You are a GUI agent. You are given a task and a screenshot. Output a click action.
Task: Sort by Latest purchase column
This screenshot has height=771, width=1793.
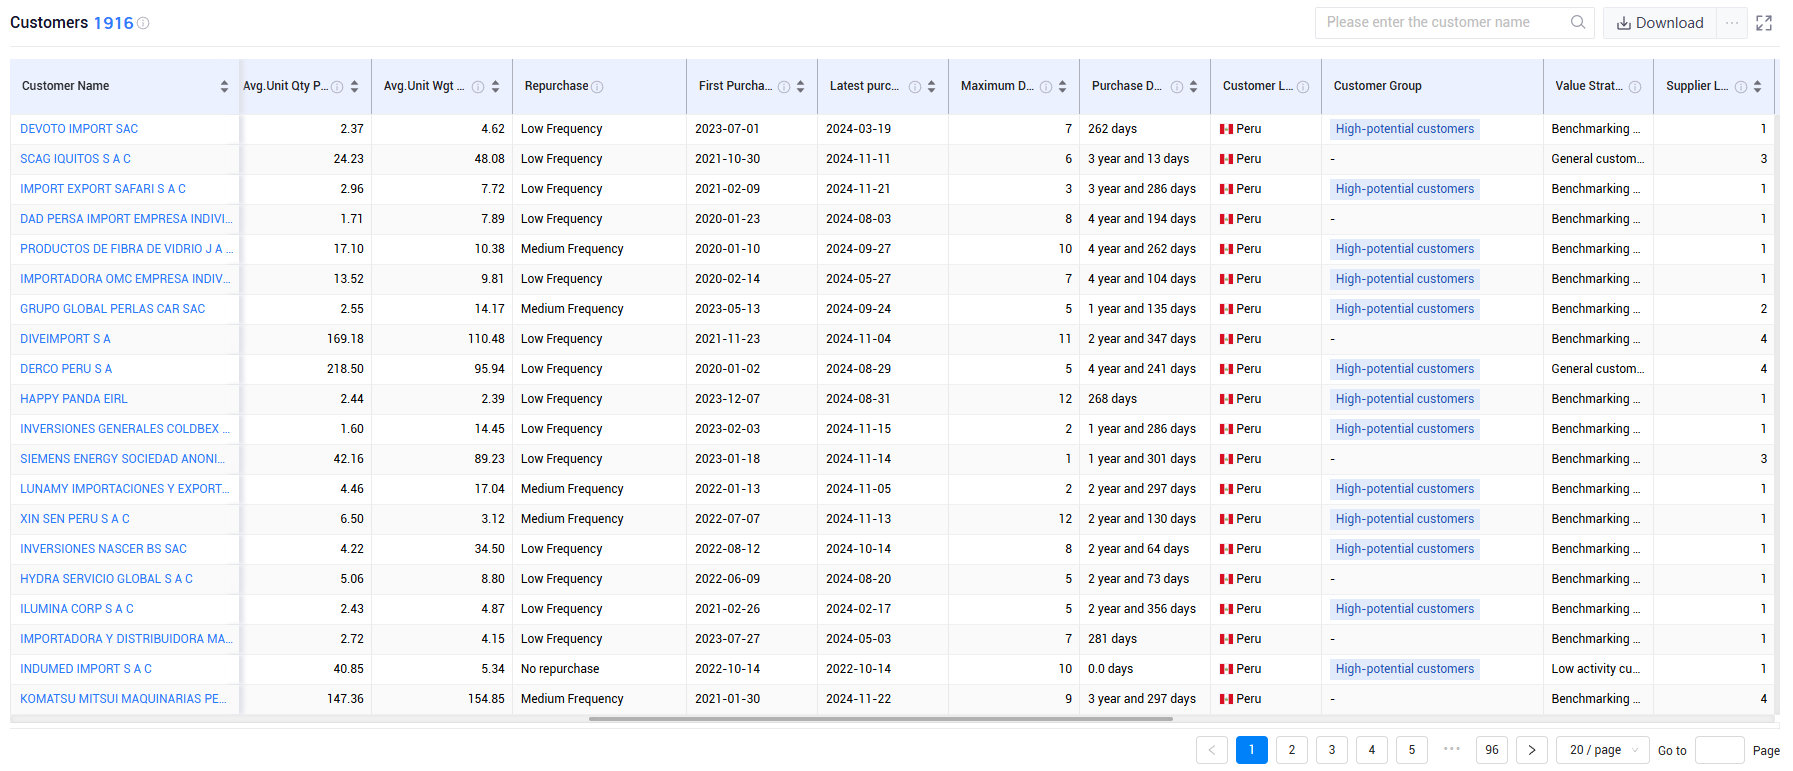(x=931, y=87)
